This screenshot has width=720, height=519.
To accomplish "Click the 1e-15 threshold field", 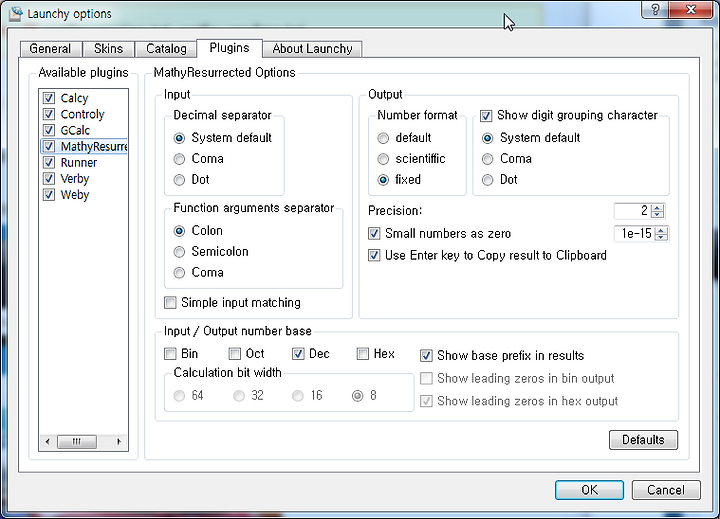I will coord(635,234).
